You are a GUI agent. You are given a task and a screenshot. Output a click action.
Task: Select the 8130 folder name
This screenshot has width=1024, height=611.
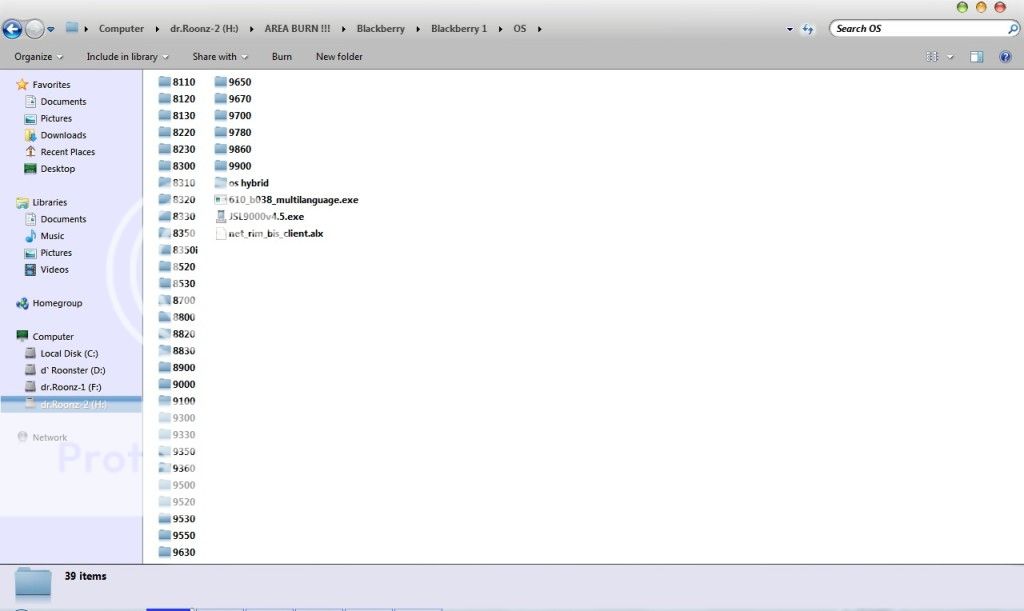(x=184, y=116)
